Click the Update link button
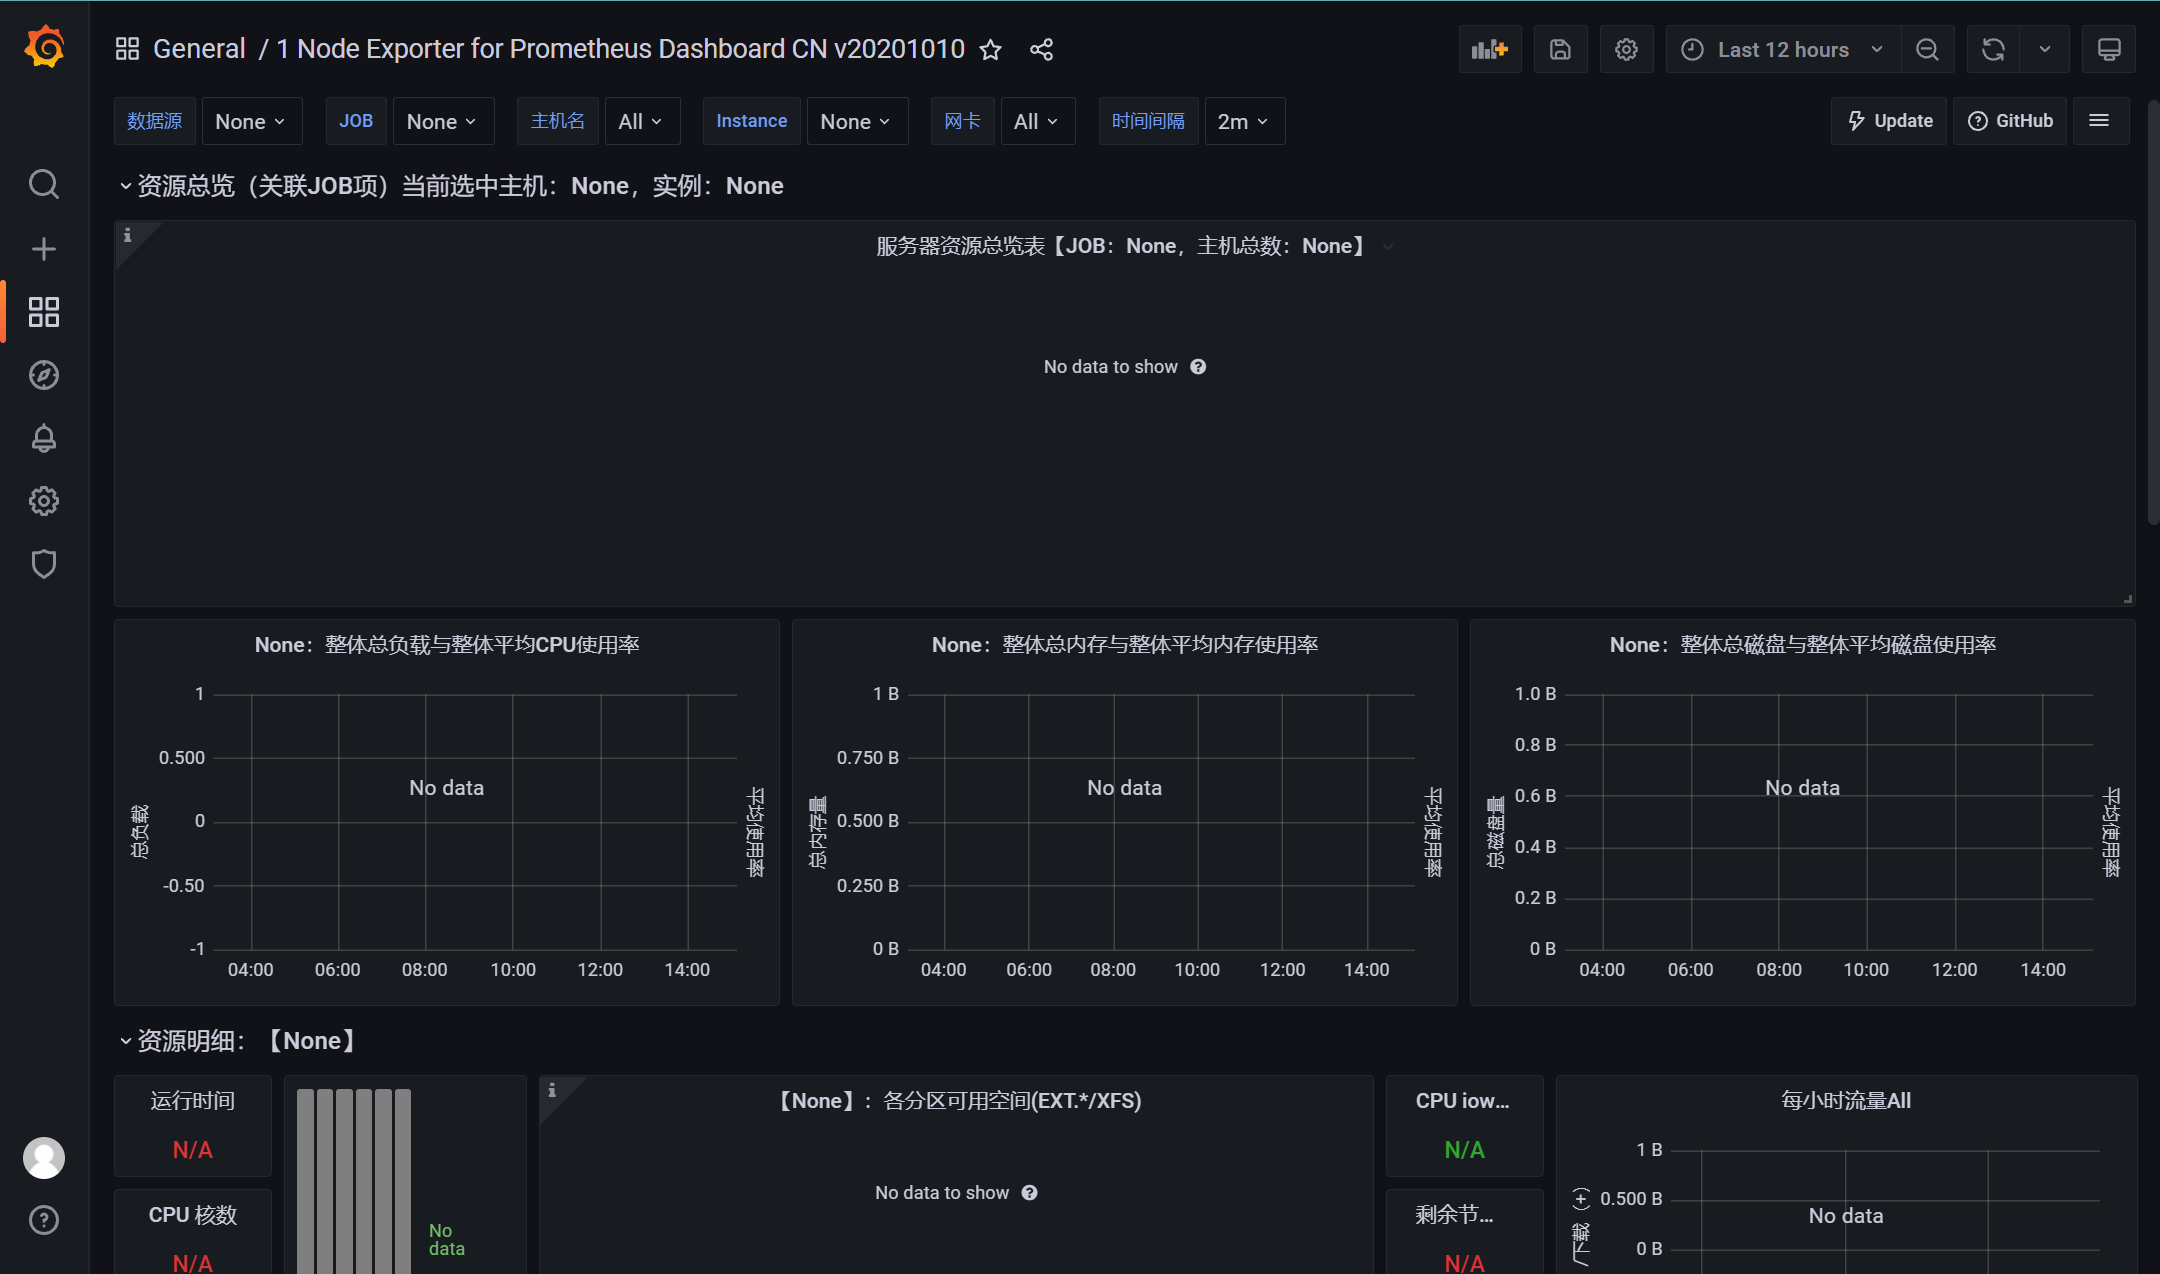The height and width of the screenshot is (1274, 2160). pos(1889,121)
